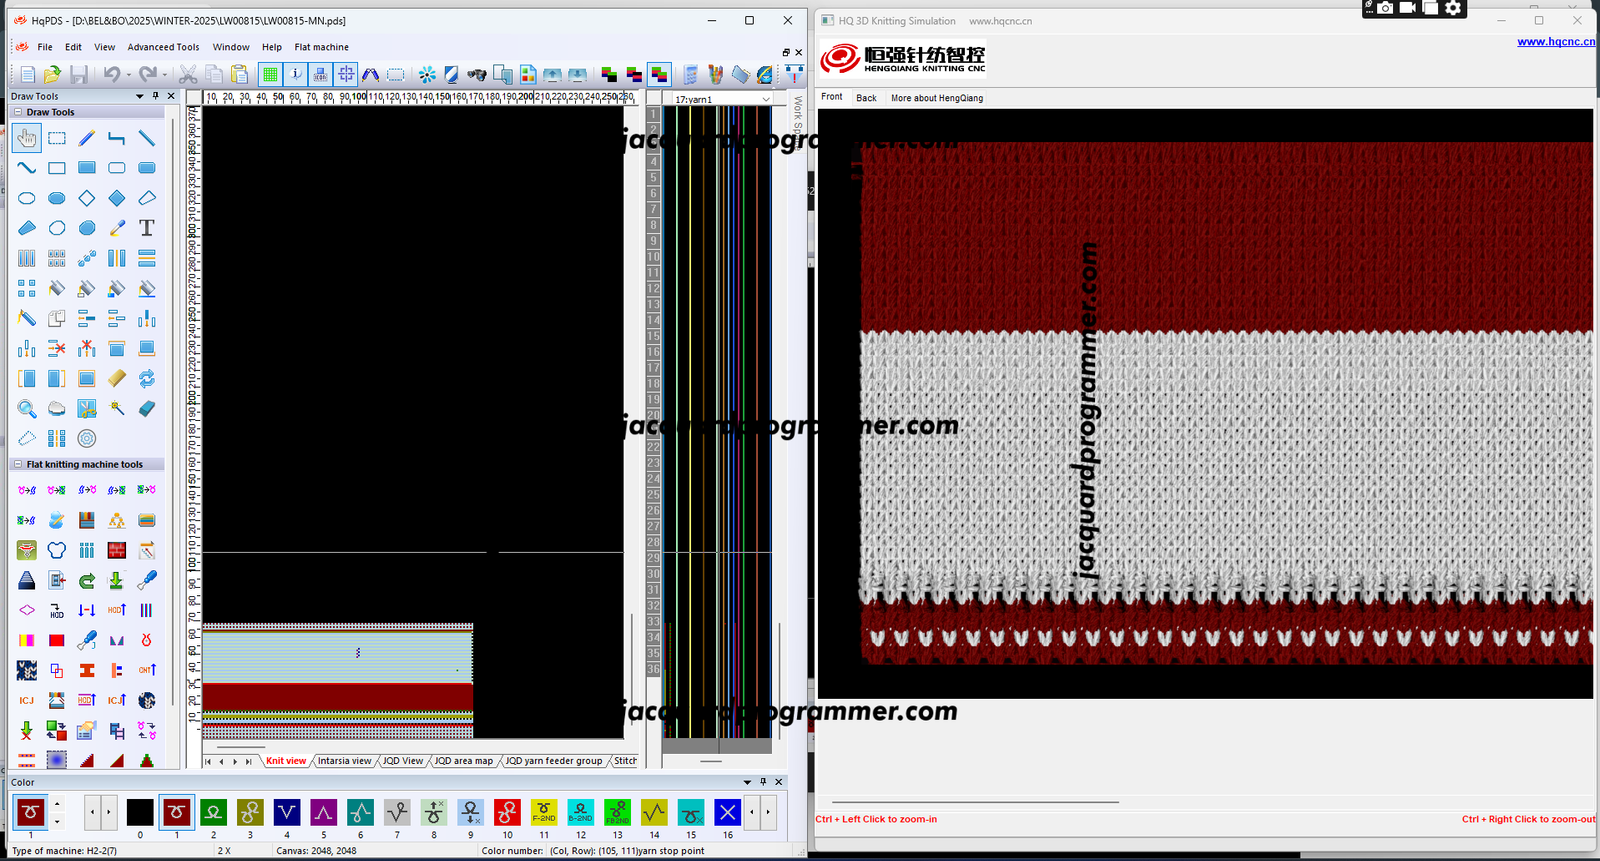Click the binoculars find icon in toolbar
Image resolution: width=1600 pixels, height=861 pixels.
pyautogui.click(x=477, y=74)
